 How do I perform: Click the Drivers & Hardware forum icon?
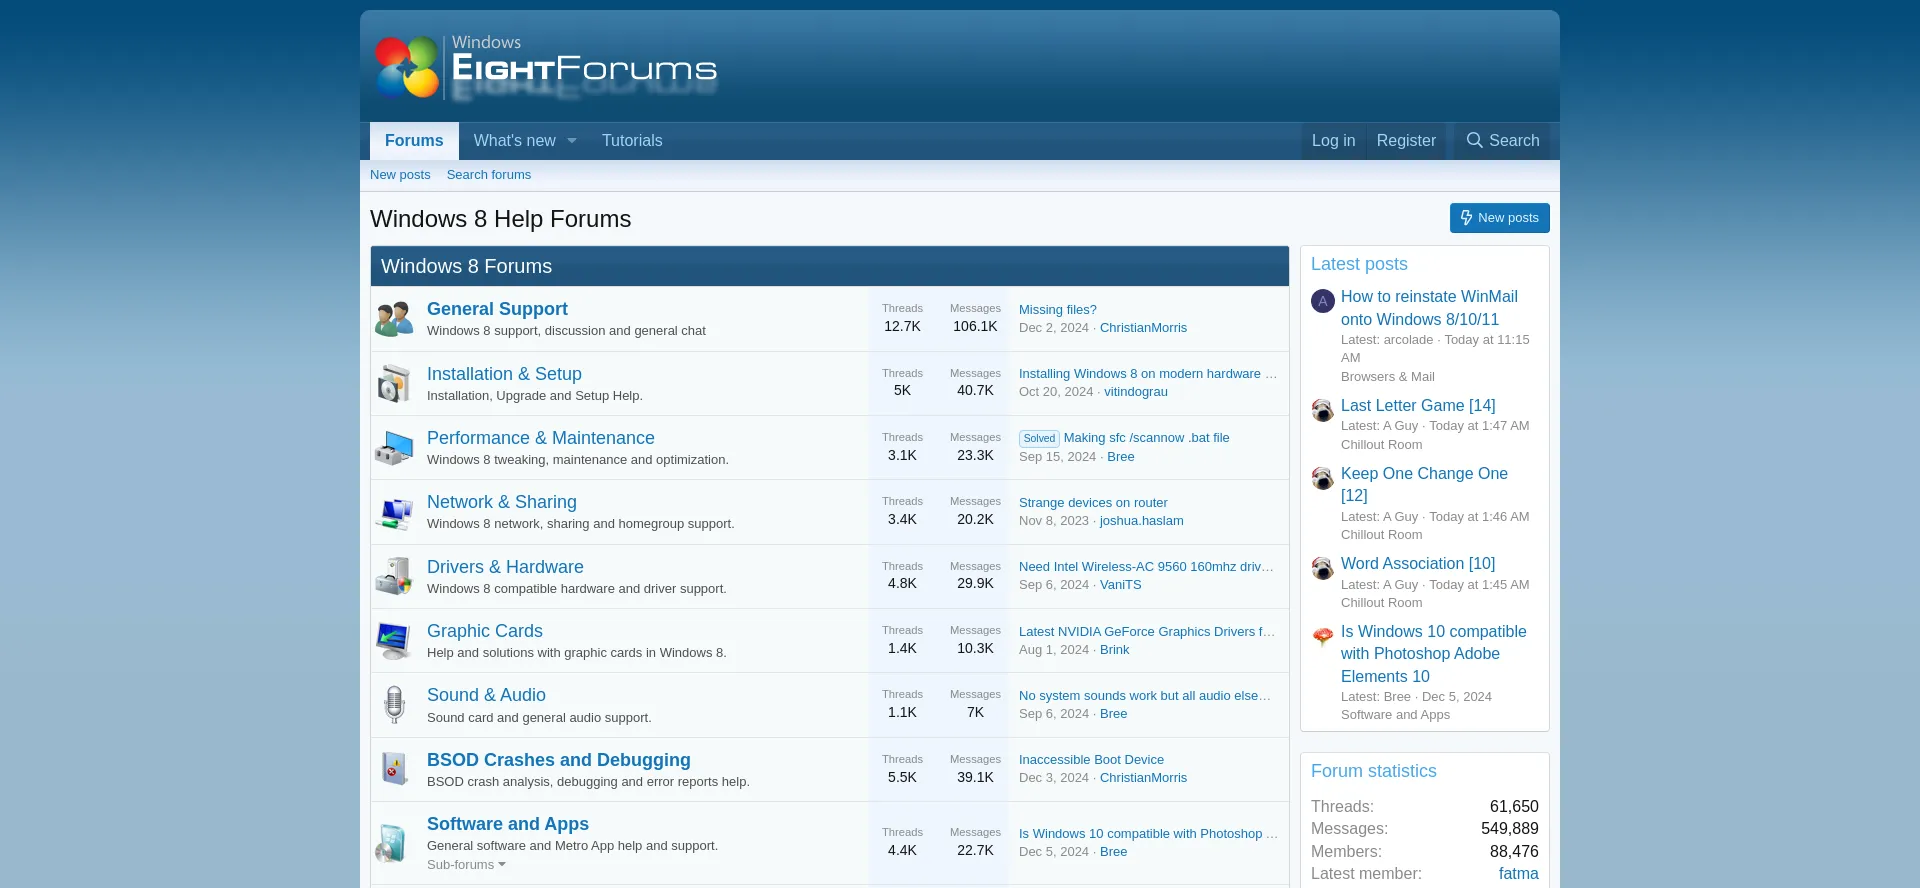pos(394,576)
